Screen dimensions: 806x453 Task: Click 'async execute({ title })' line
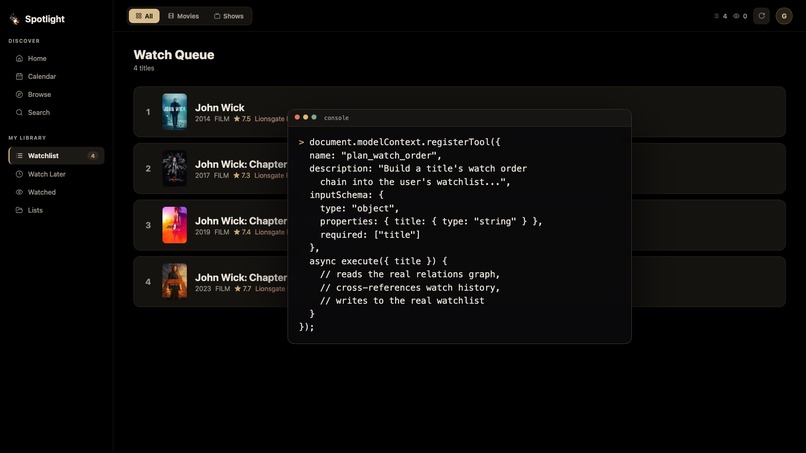[x=378, y=261]
